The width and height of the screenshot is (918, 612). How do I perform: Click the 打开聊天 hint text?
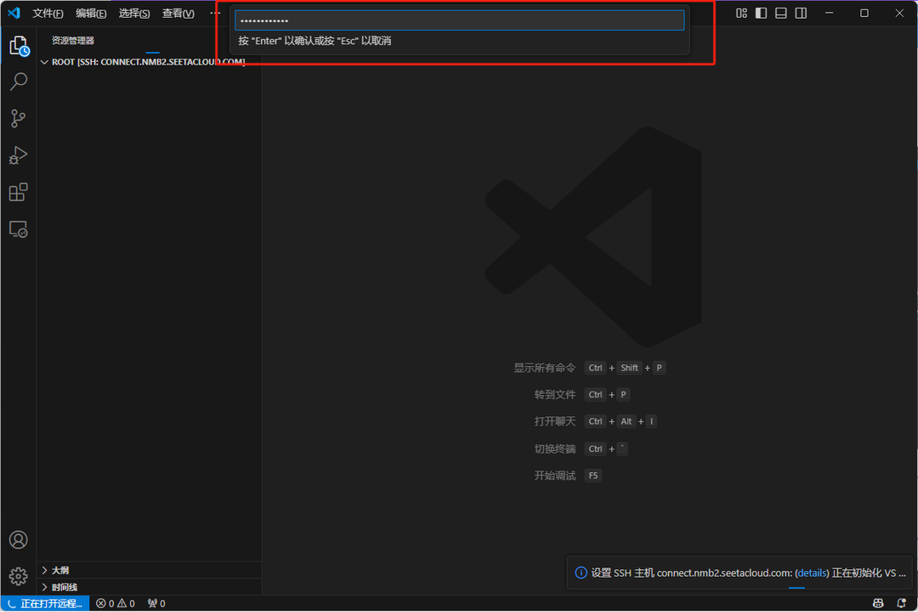point(555,422)
